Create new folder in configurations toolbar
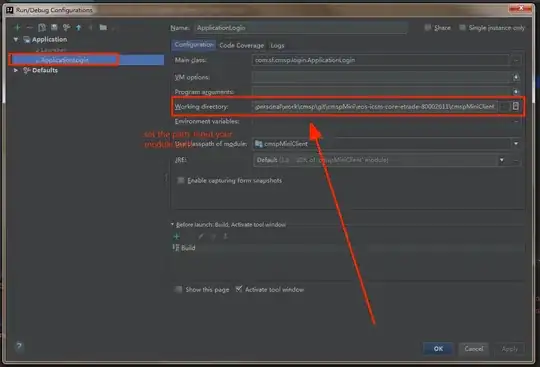This screenshot has width=540, height=367. coord(103,28)
